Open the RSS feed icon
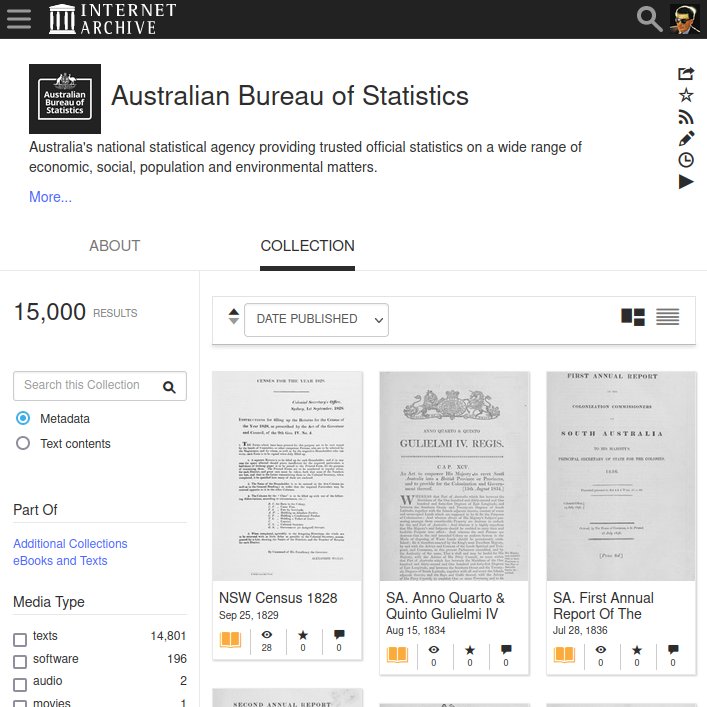The width and height of the screenshot is (707, 707). coord(686,117)
